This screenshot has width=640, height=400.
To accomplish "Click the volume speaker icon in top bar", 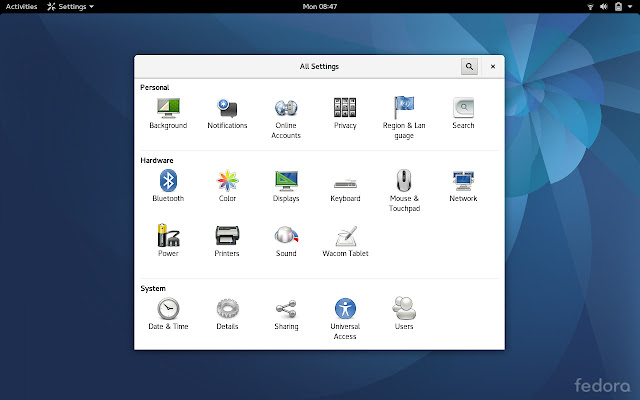I will click(x=604, y=7).
